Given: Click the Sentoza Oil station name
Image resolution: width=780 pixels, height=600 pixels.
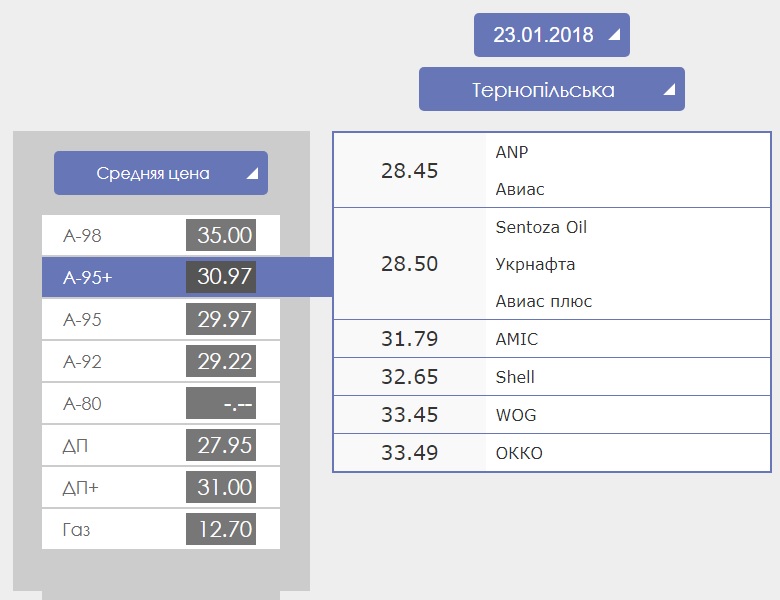Looking at the screenshot, I should (x=541, y=227).
